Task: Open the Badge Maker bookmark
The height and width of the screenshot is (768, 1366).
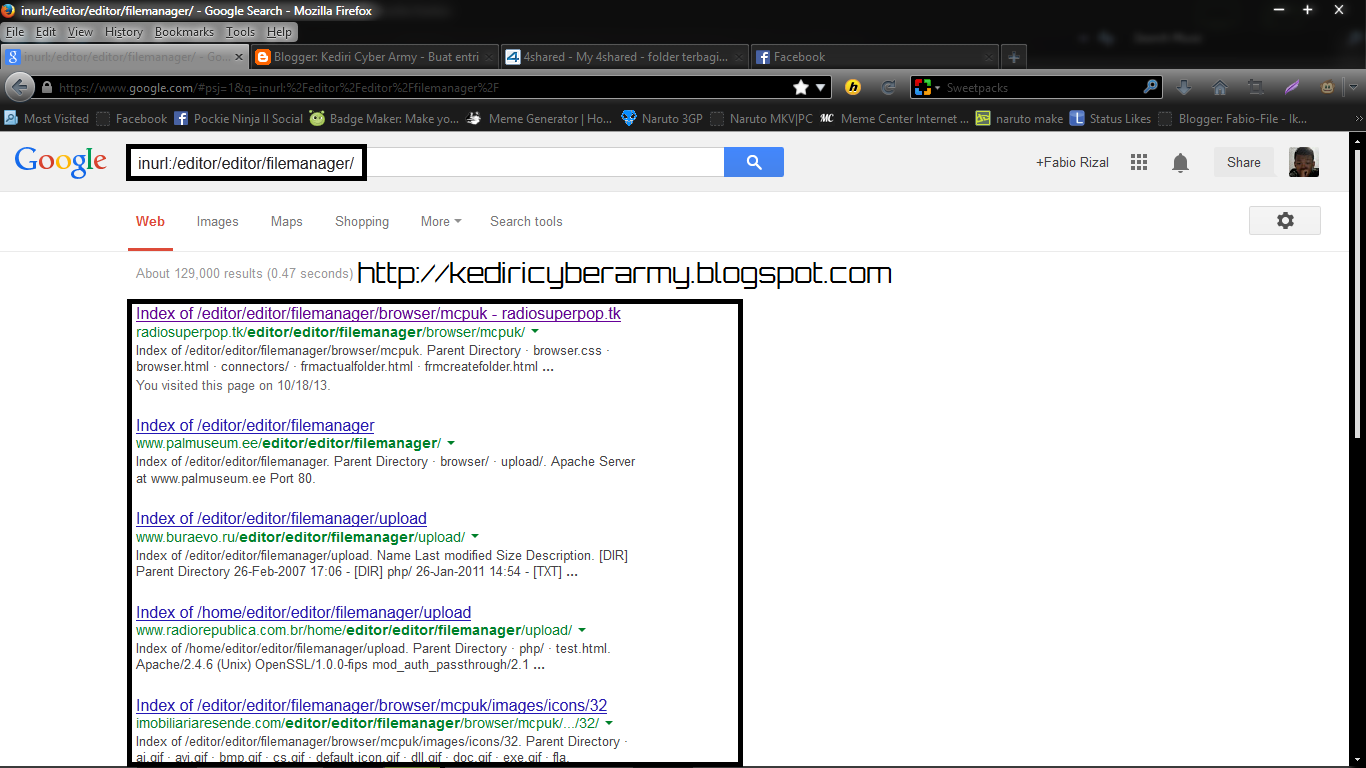Action: (384, 118)
